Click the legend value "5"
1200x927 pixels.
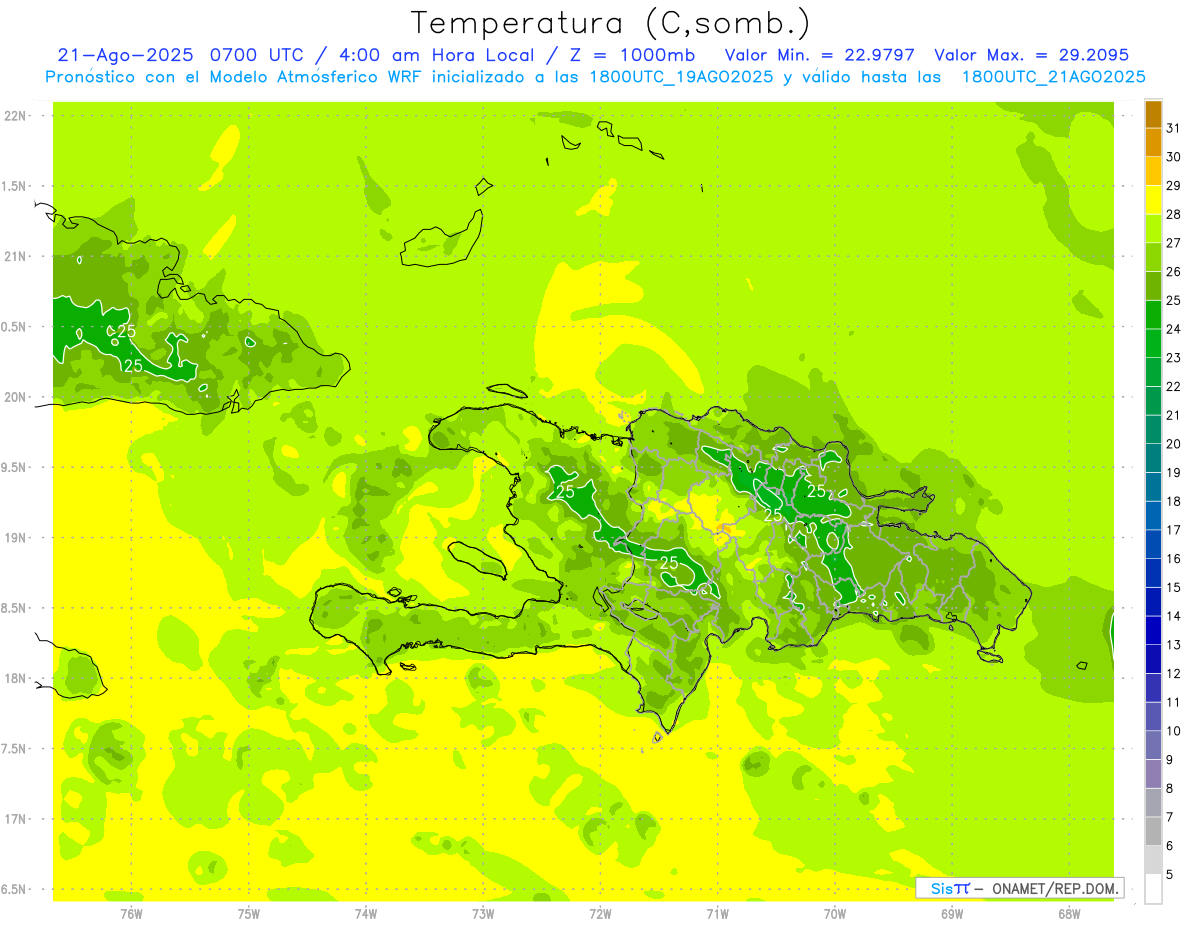pos(1170,874)
